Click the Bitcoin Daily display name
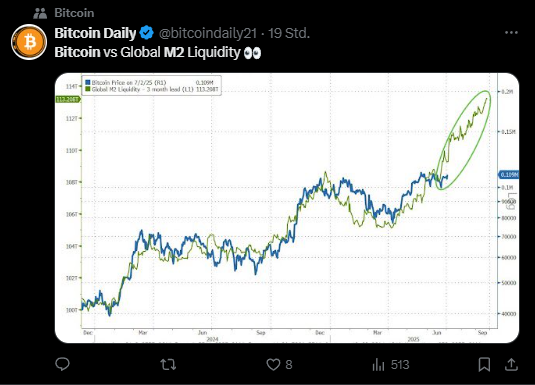 pyautogui.click(x=95, y=33)
